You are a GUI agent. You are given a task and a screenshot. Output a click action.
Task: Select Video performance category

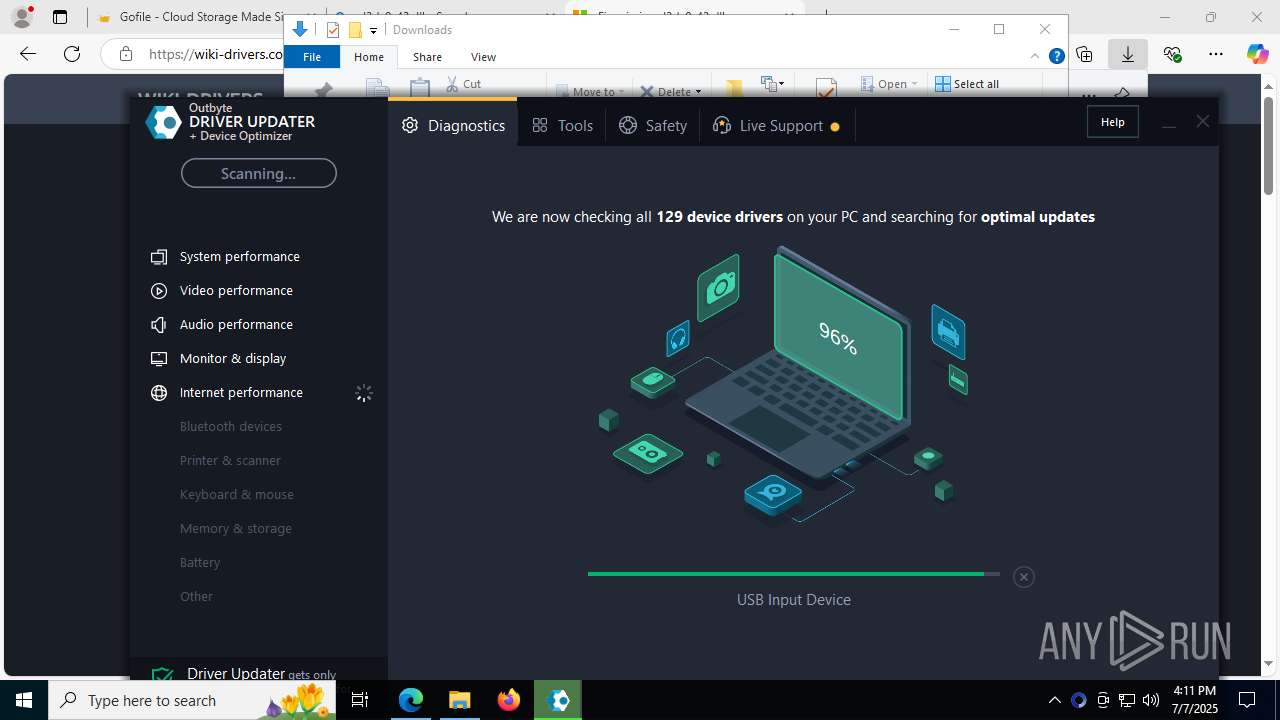tap(236, 290)
